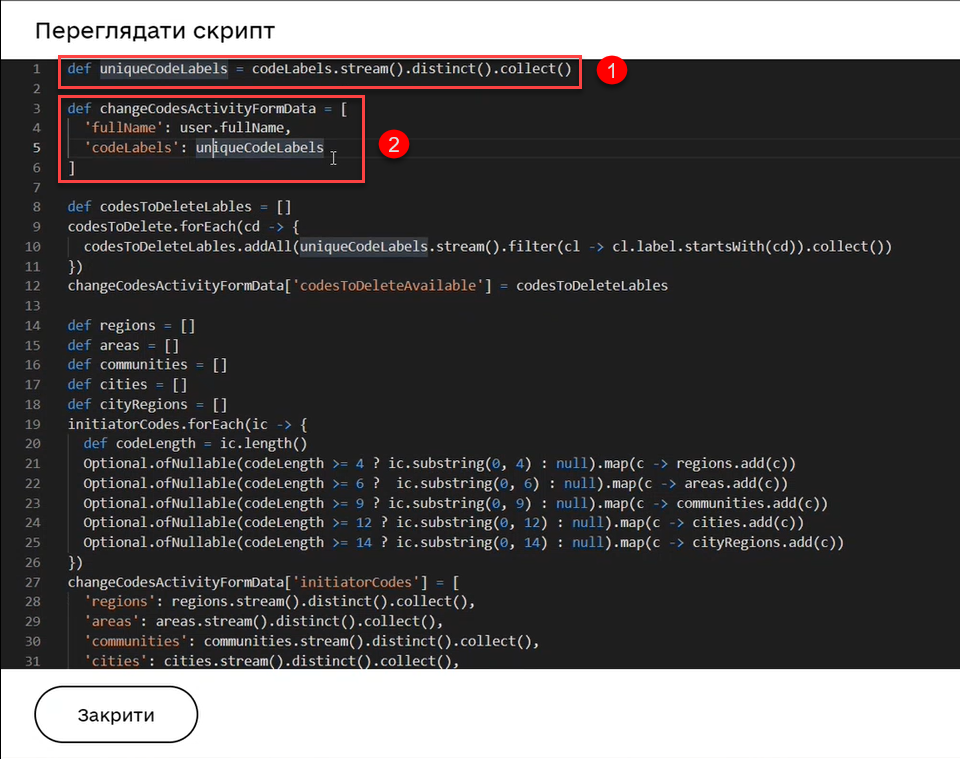This screenshot has height=759, width=960.
Task: Click 'regions' declaration on line 14
Action: pos(127,325)
